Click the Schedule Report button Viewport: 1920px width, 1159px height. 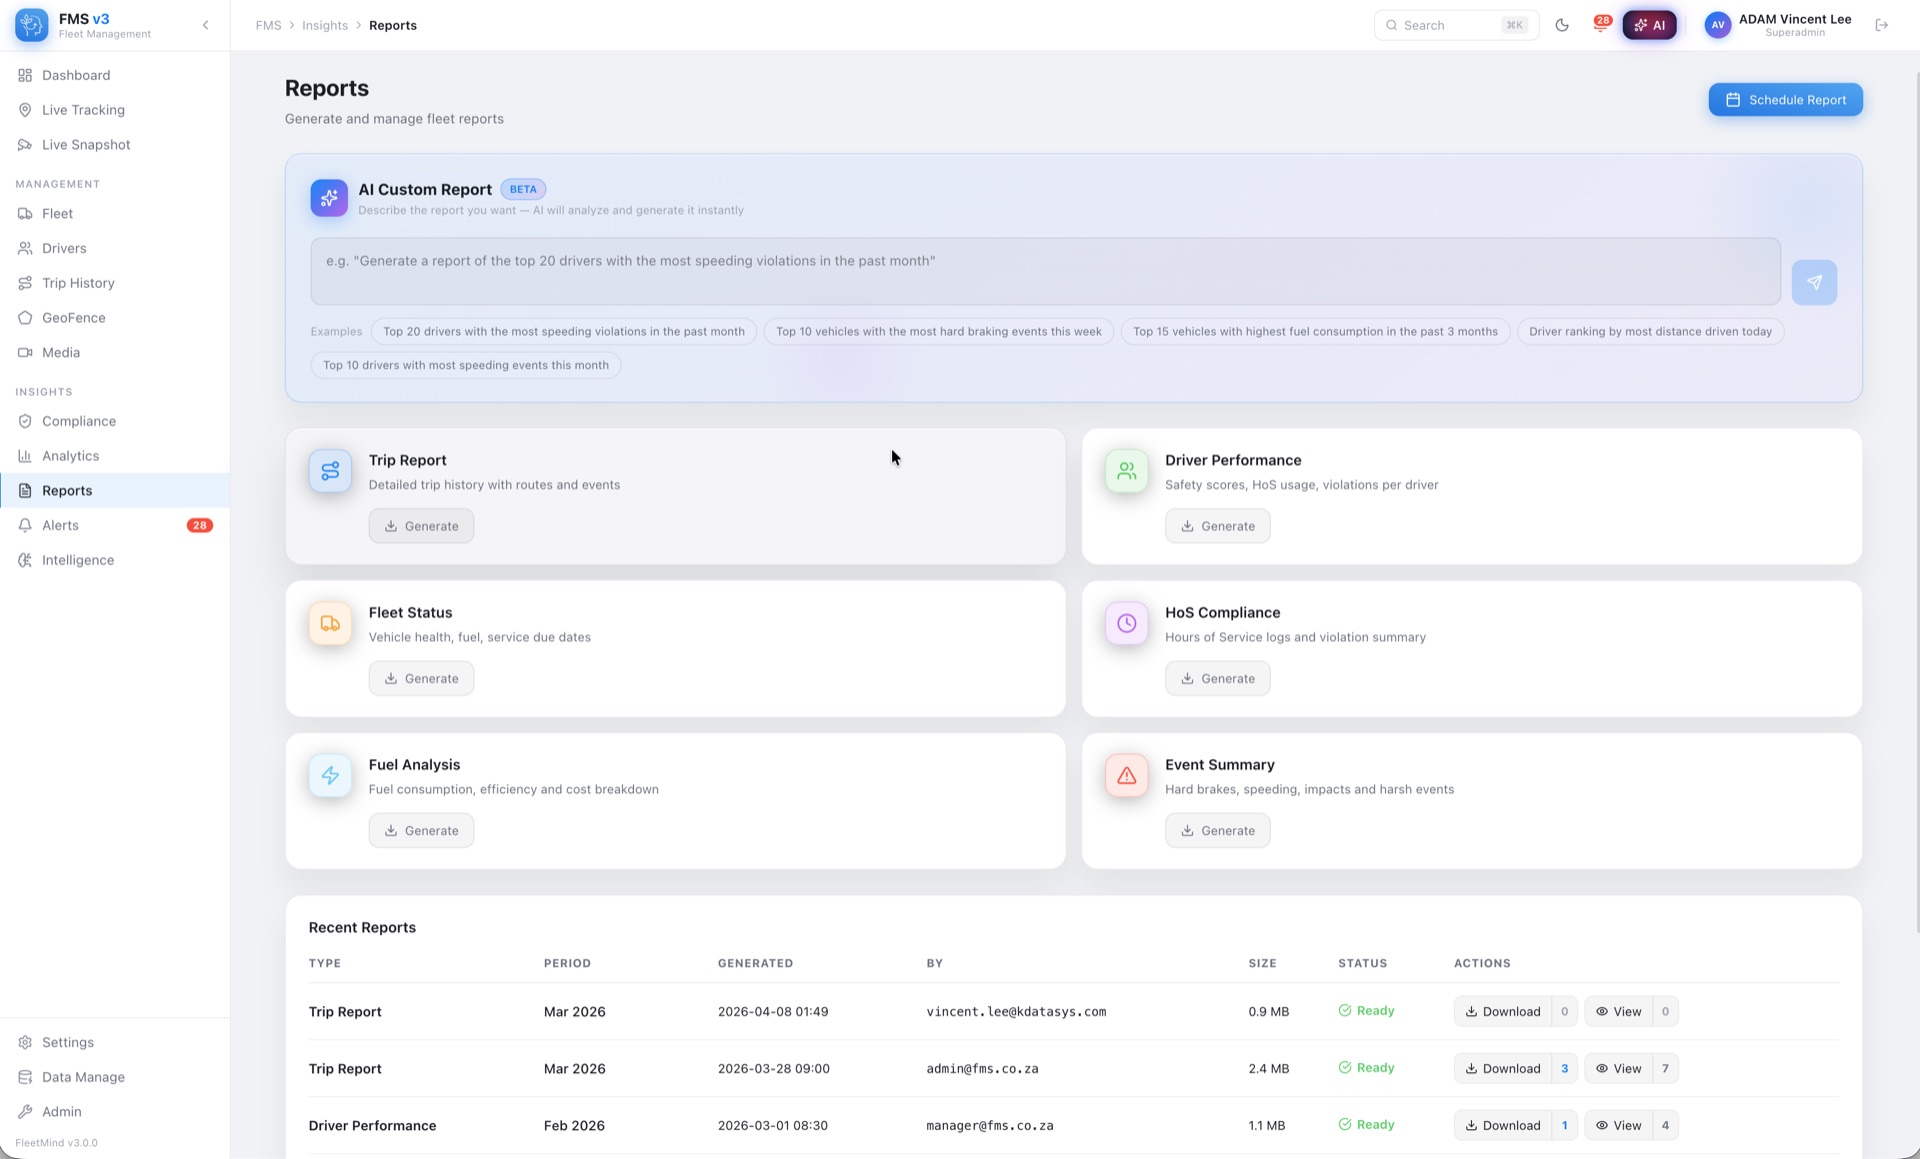pos(1784,99)
